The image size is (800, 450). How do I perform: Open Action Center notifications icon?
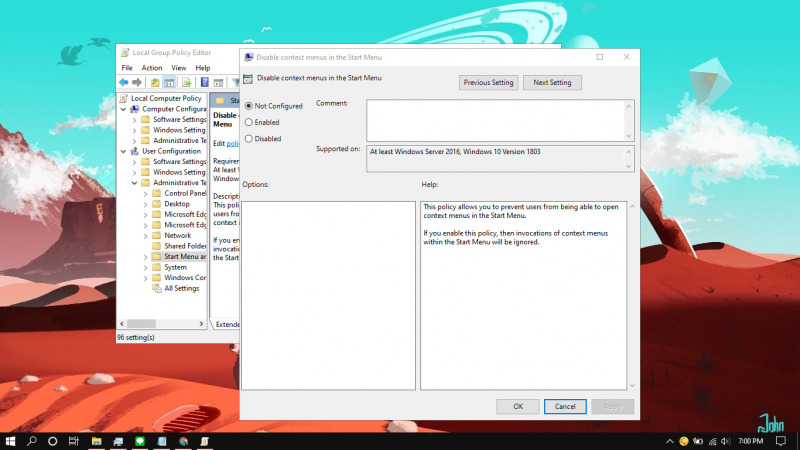[x=781, y=441]
